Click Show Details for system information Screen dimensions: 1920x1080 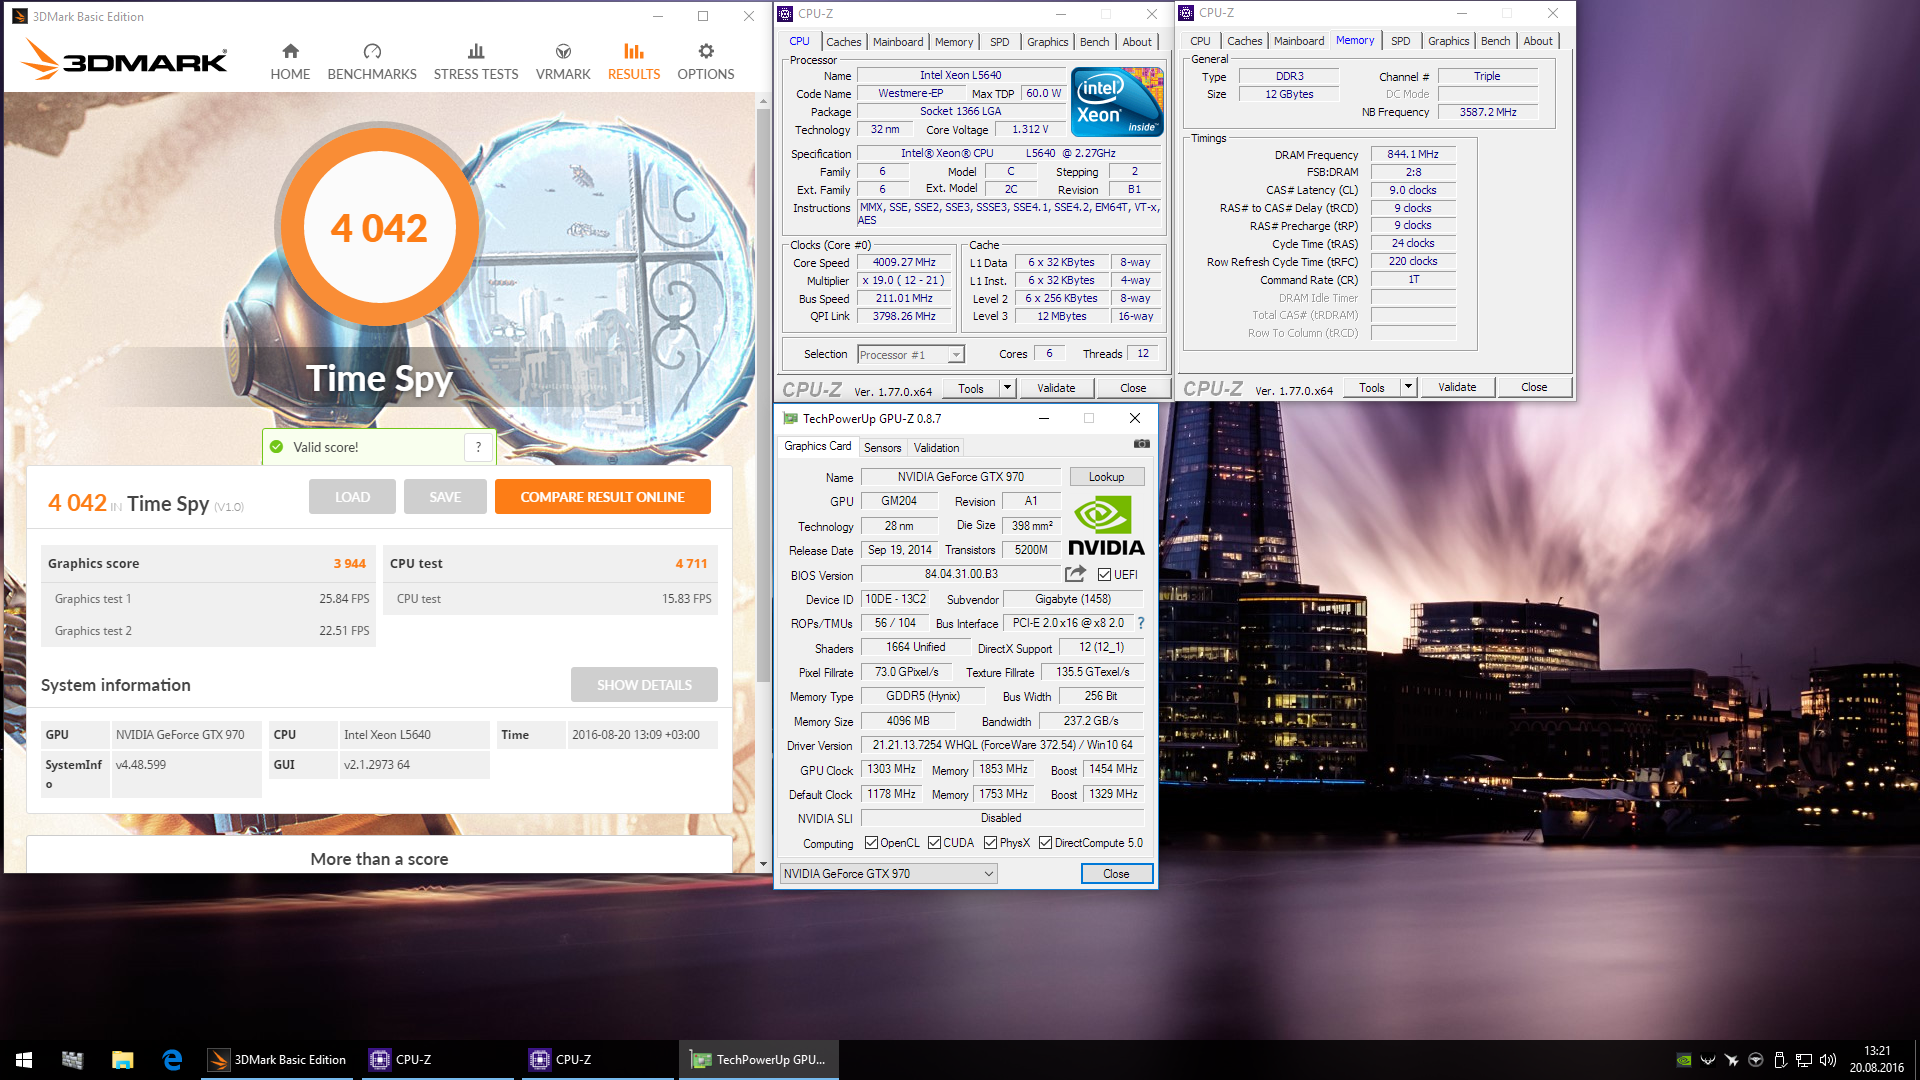point(644,685)
